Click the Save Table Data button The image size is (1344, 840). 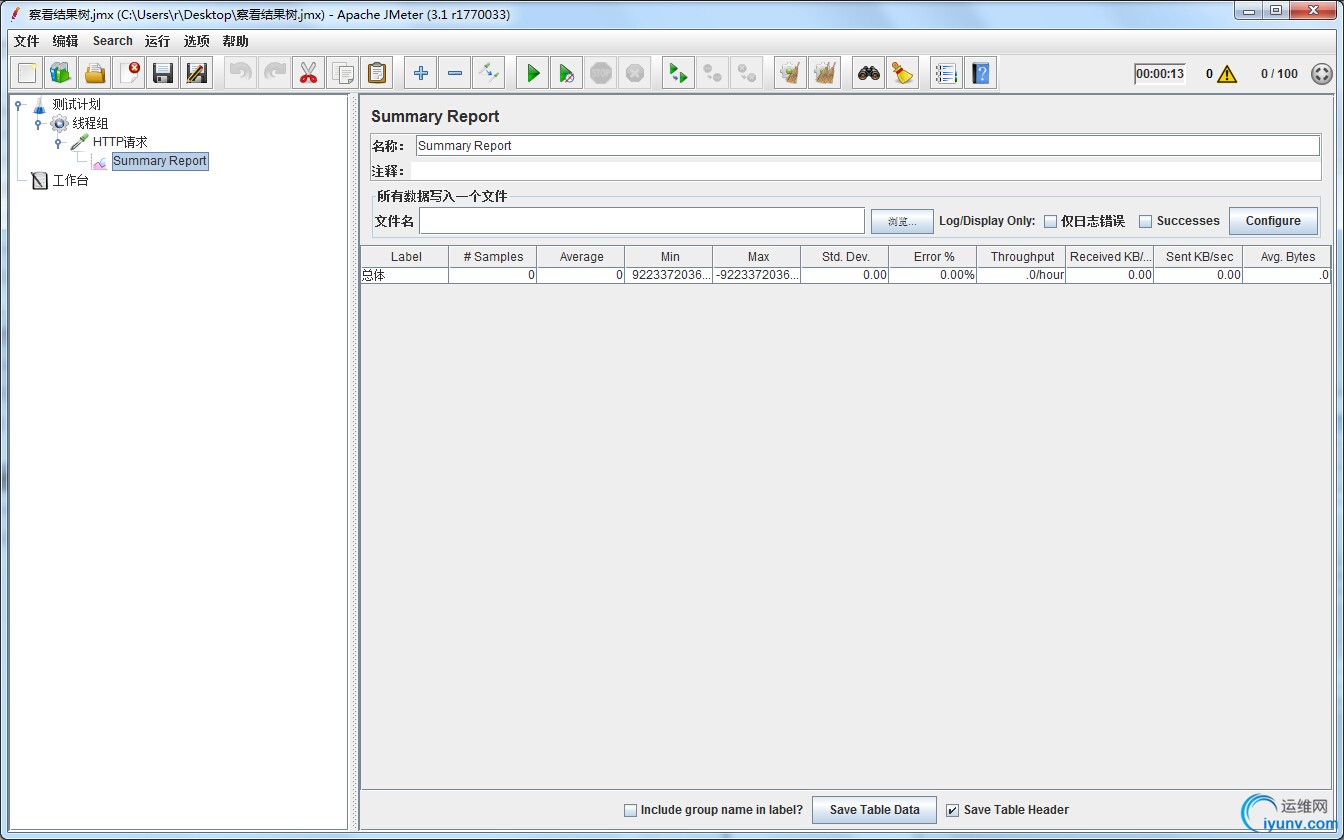(874, 810)
